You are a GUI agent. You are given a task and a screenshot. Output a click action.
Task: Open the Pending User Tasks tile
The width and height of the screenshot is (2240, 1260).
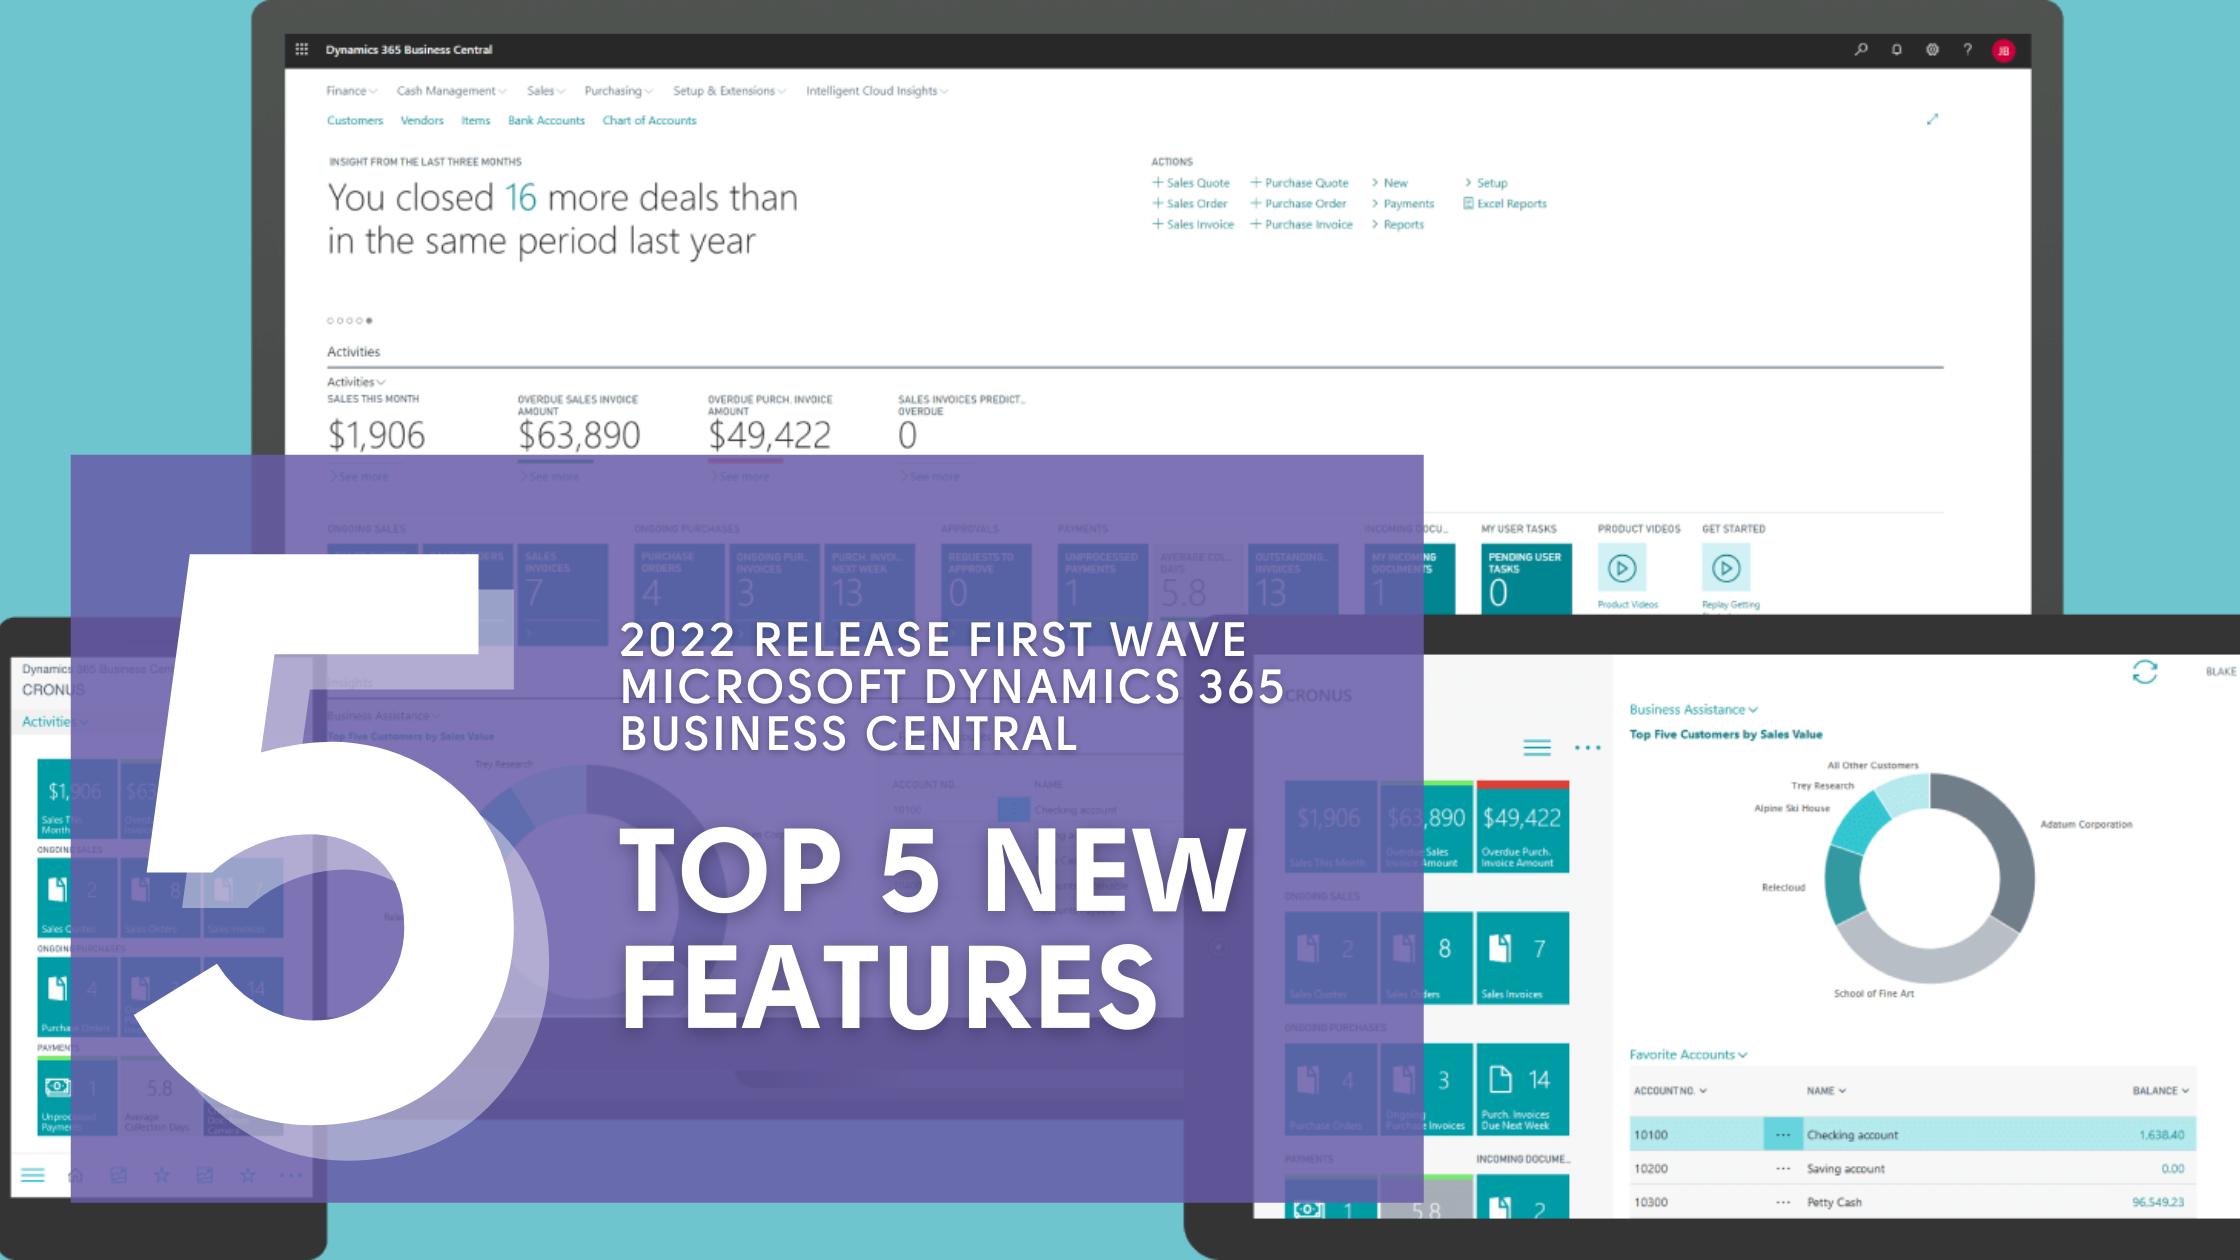(x=1526, y=579)
